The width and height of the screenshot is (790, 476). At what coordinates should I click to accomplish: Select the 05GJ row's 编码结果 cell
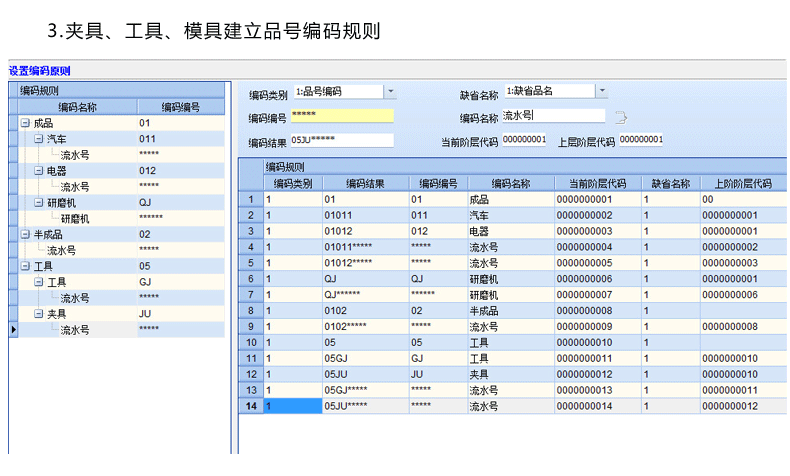pyautogui.click(x=365, y=358)
